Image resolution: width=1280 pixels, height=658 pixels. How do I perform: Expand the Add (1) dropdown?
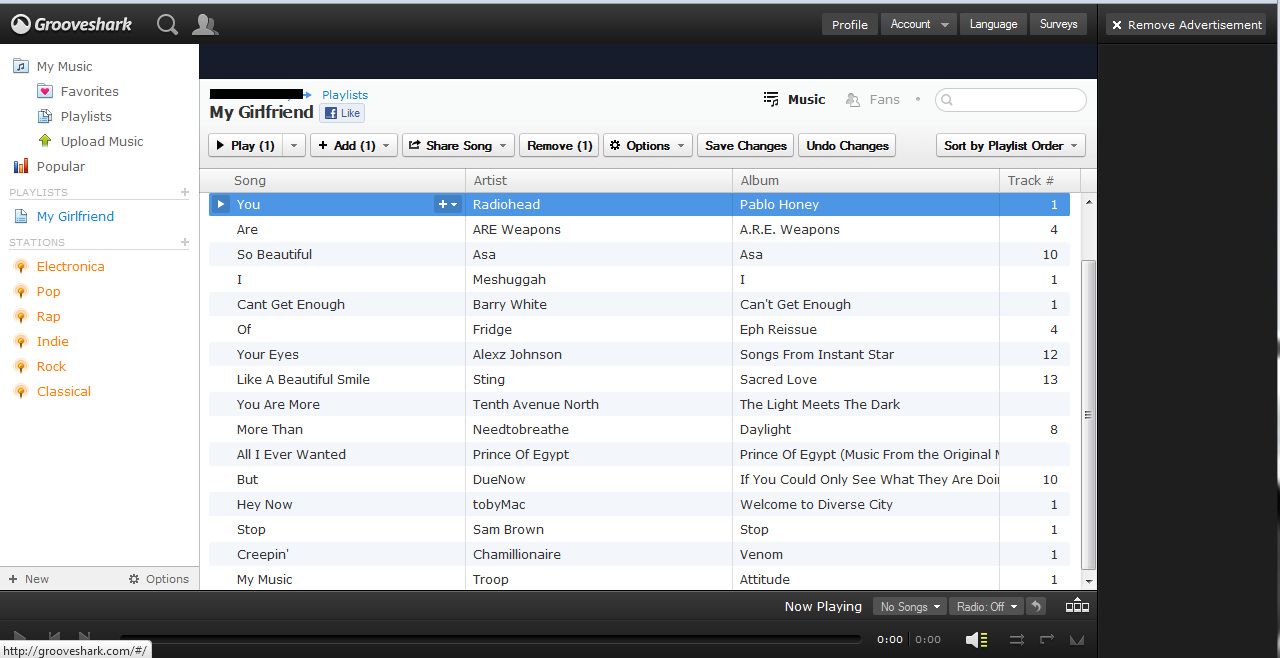coord(354,145)
